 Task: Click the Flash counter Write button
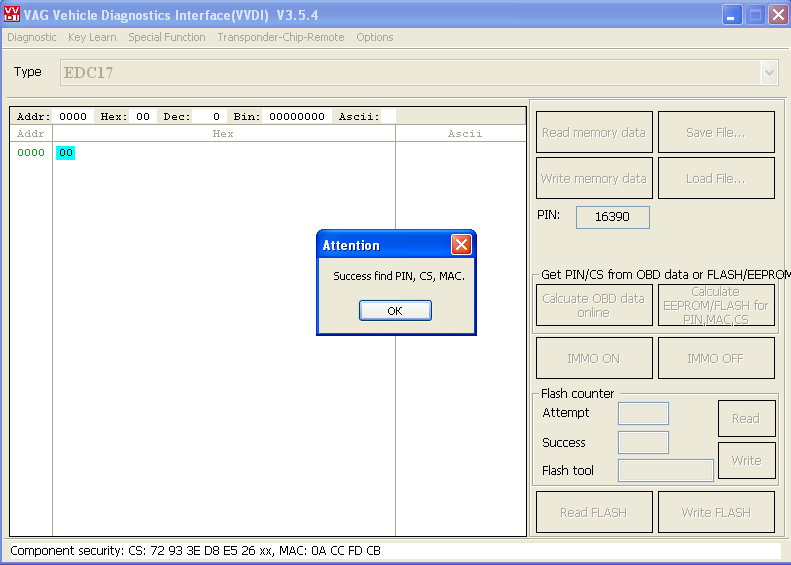tap(746, 461)
